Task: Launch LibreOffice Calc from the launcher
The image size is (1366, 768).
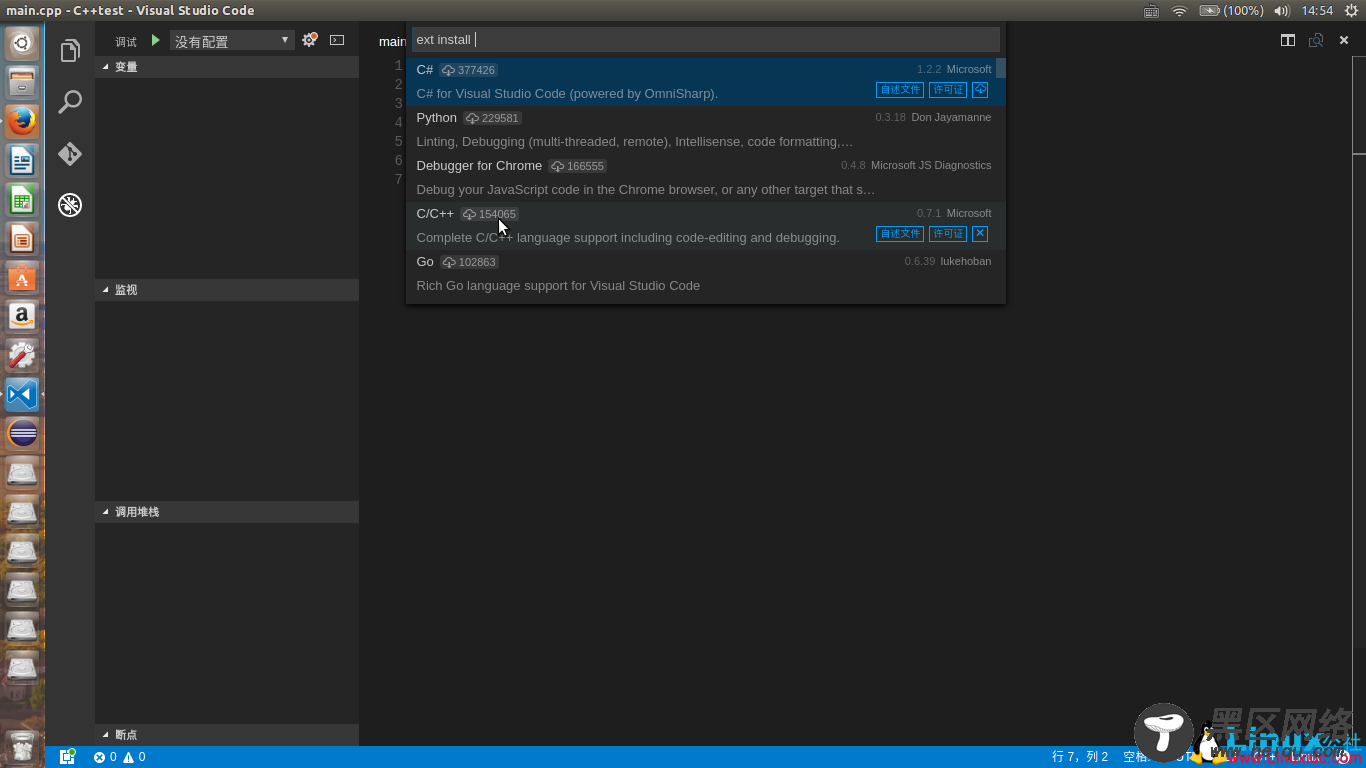Action: [x=22, y=199]
